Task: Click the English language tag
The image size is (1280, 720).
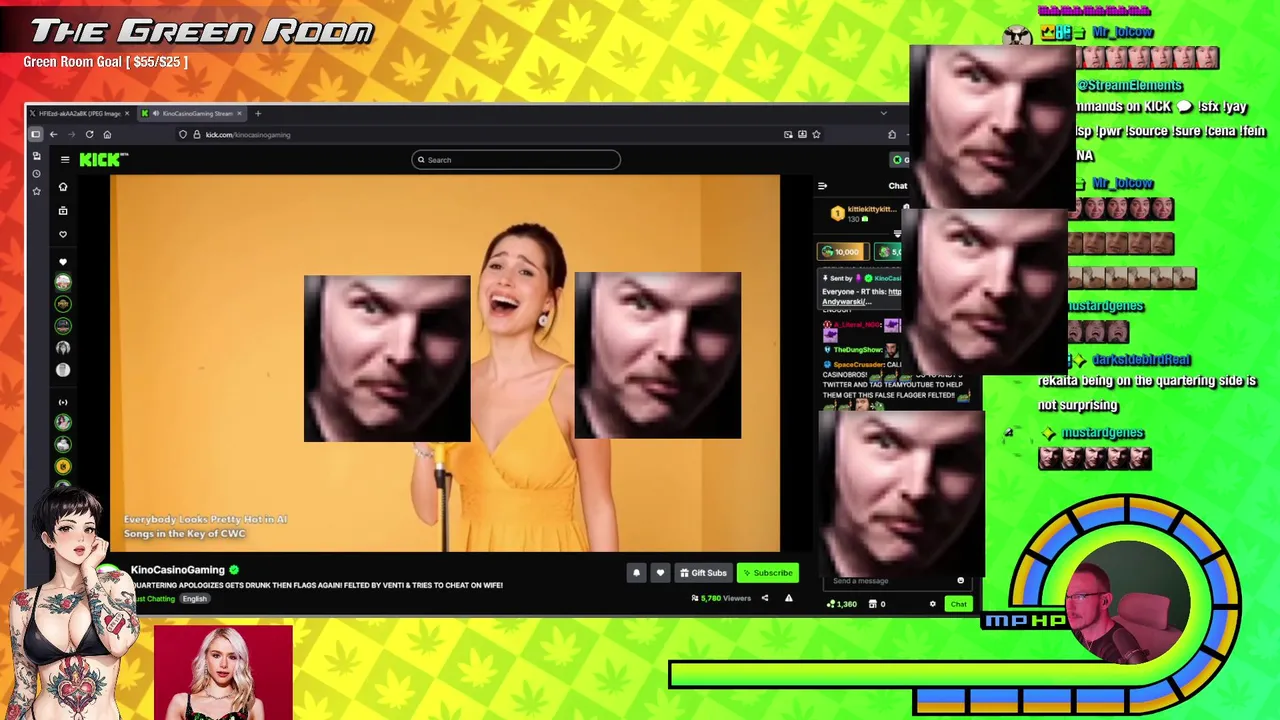Action: [194, 599]
